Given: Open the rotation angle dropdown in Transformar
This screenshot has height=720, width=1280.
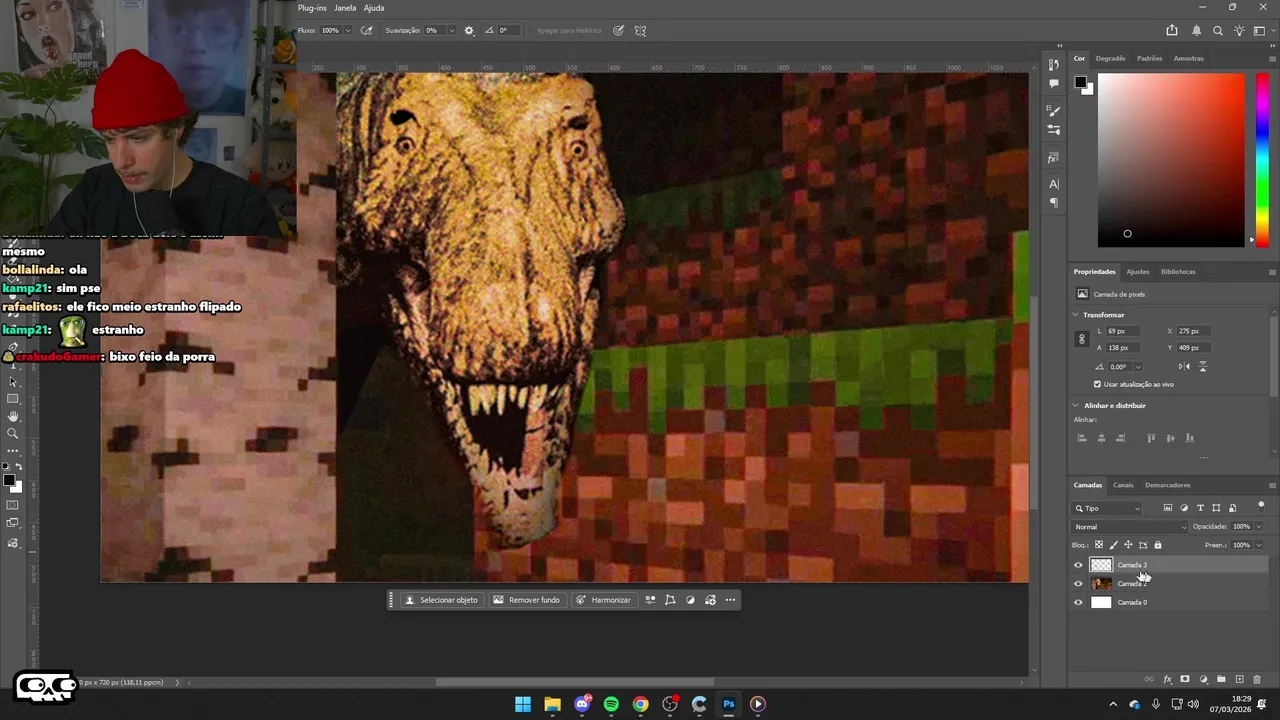Looking at the screenshot, I should click(1137, 367).
